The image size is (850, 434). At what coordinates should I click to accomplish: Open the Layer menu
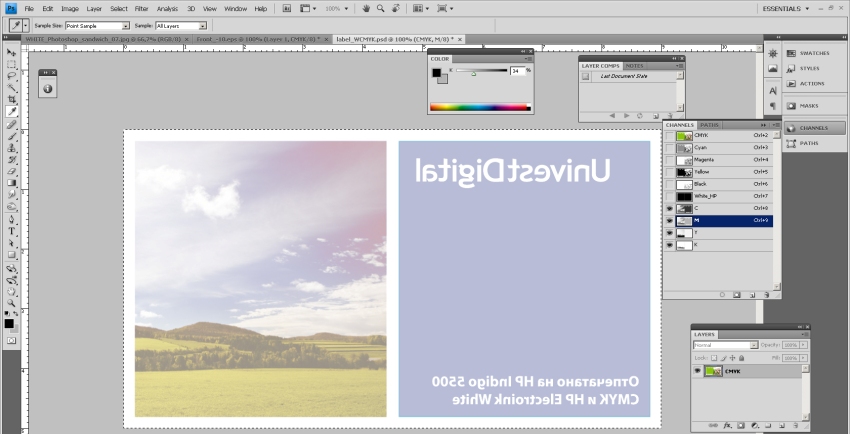click(94, 9)
